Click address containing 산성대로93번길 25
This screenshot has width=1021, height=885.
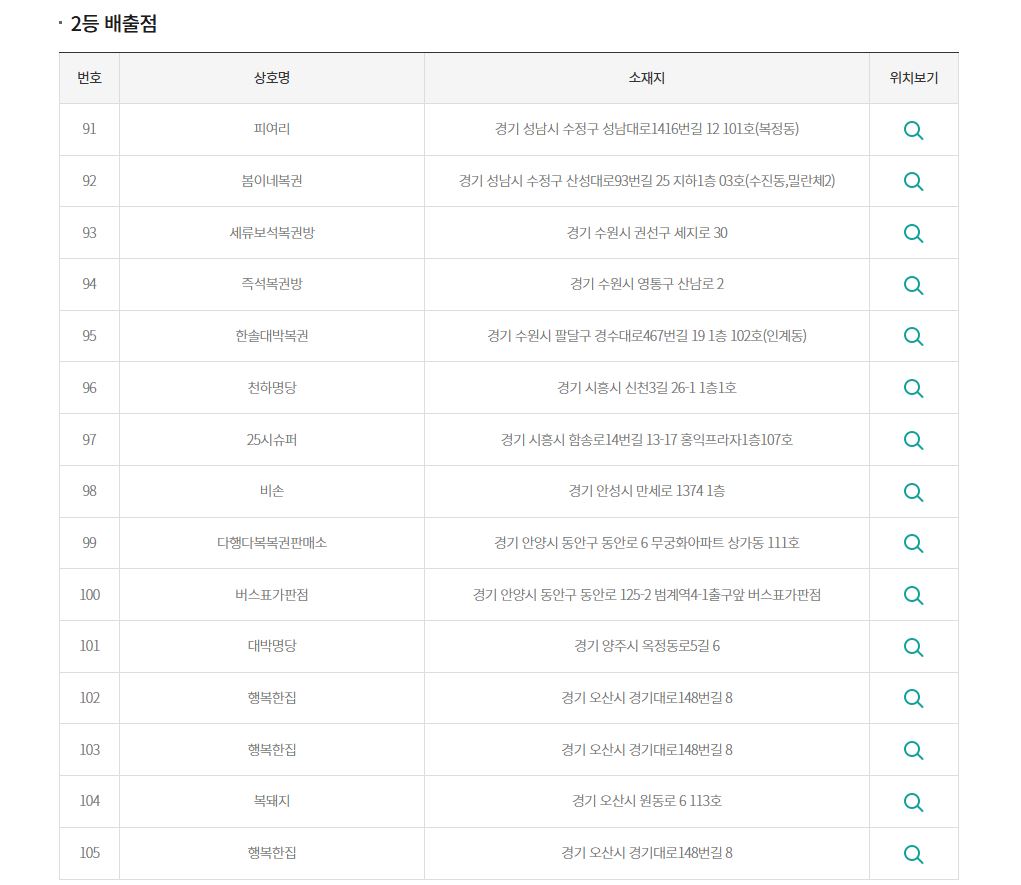[x=647, y=180]
